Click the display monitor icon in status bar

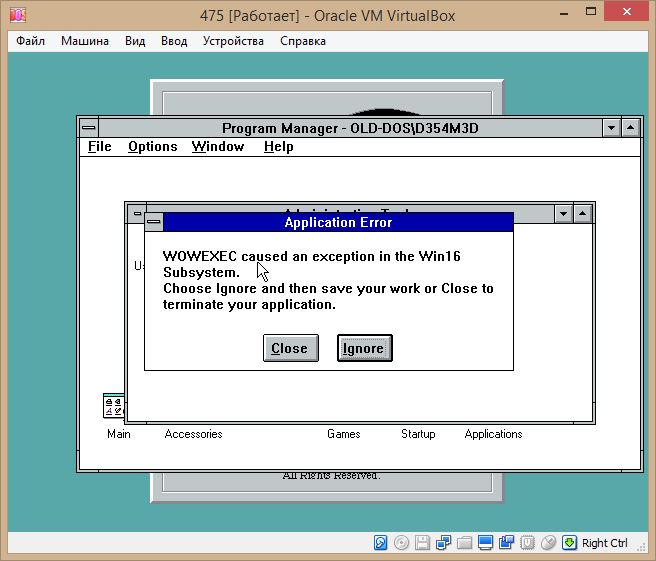point(485,543)
